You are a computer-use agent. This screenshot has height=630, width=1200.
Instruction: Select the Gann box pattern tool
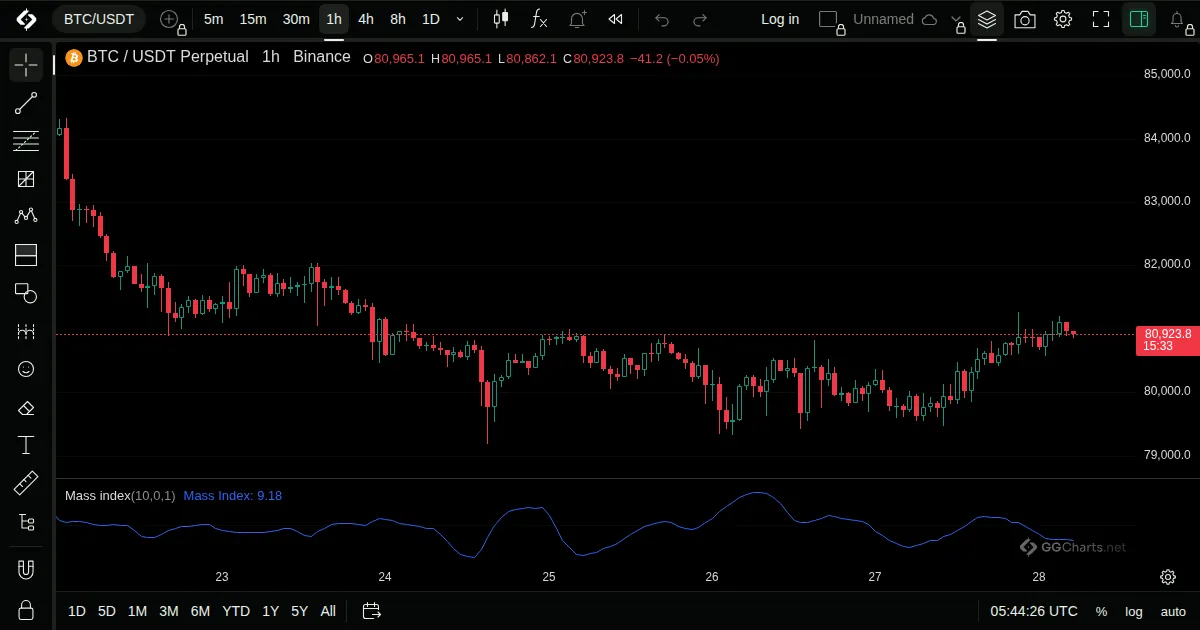point(26,179)
